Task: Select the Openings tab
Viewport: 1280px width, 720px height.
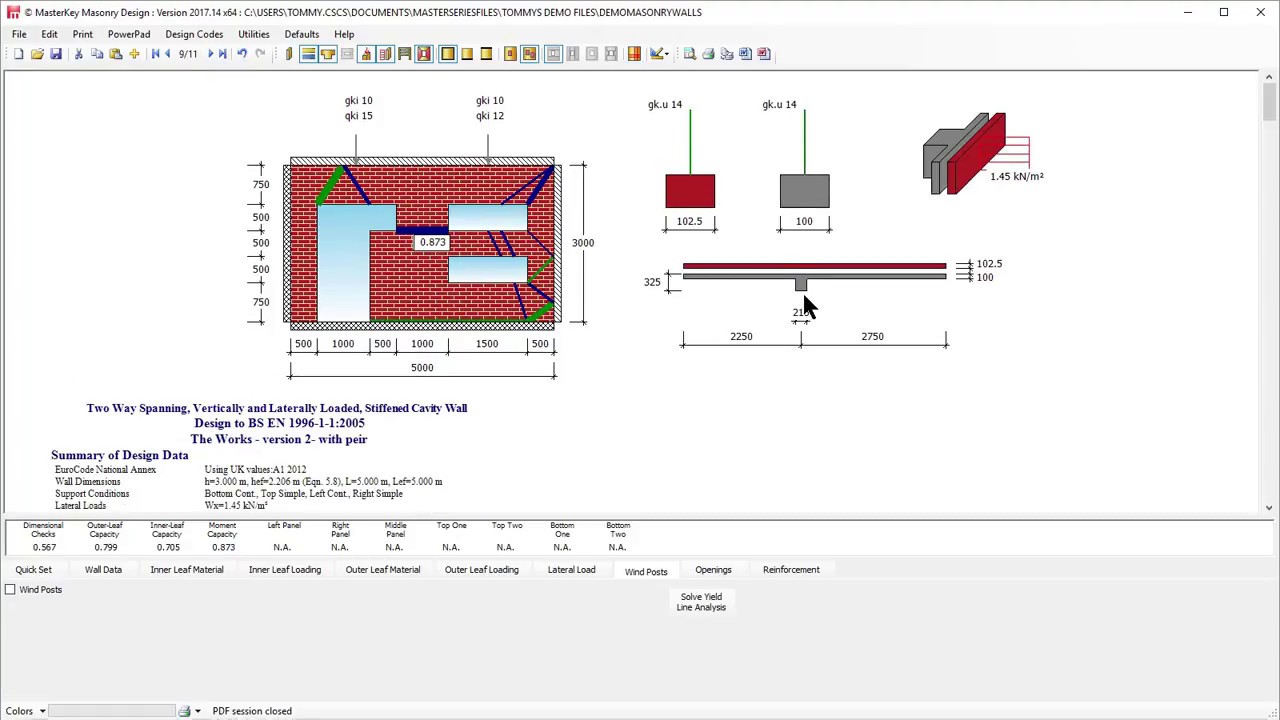Action: point(713,570)
